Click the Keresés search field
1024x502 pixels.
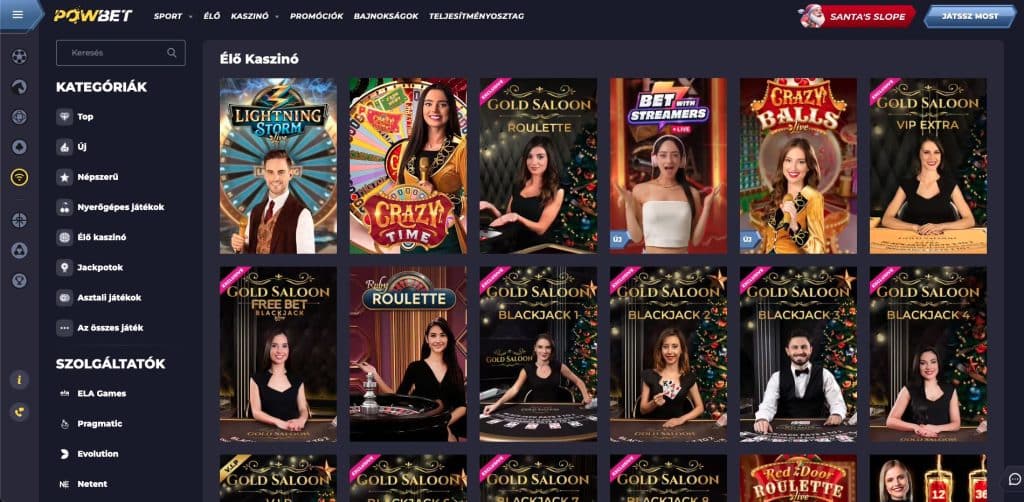pos(121,53)
